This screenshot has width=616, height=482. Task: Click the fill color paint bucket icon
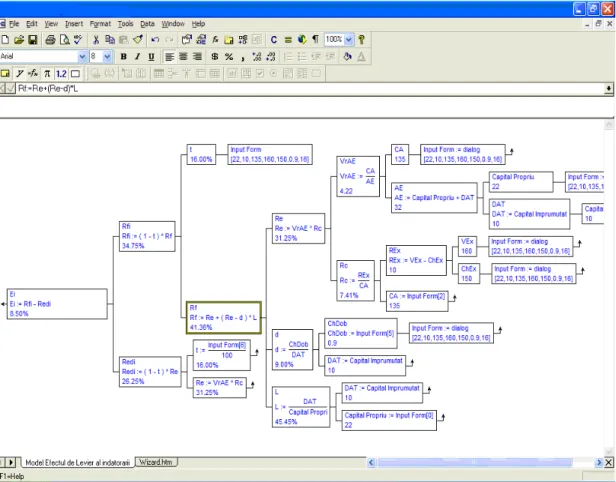[347, 57]
